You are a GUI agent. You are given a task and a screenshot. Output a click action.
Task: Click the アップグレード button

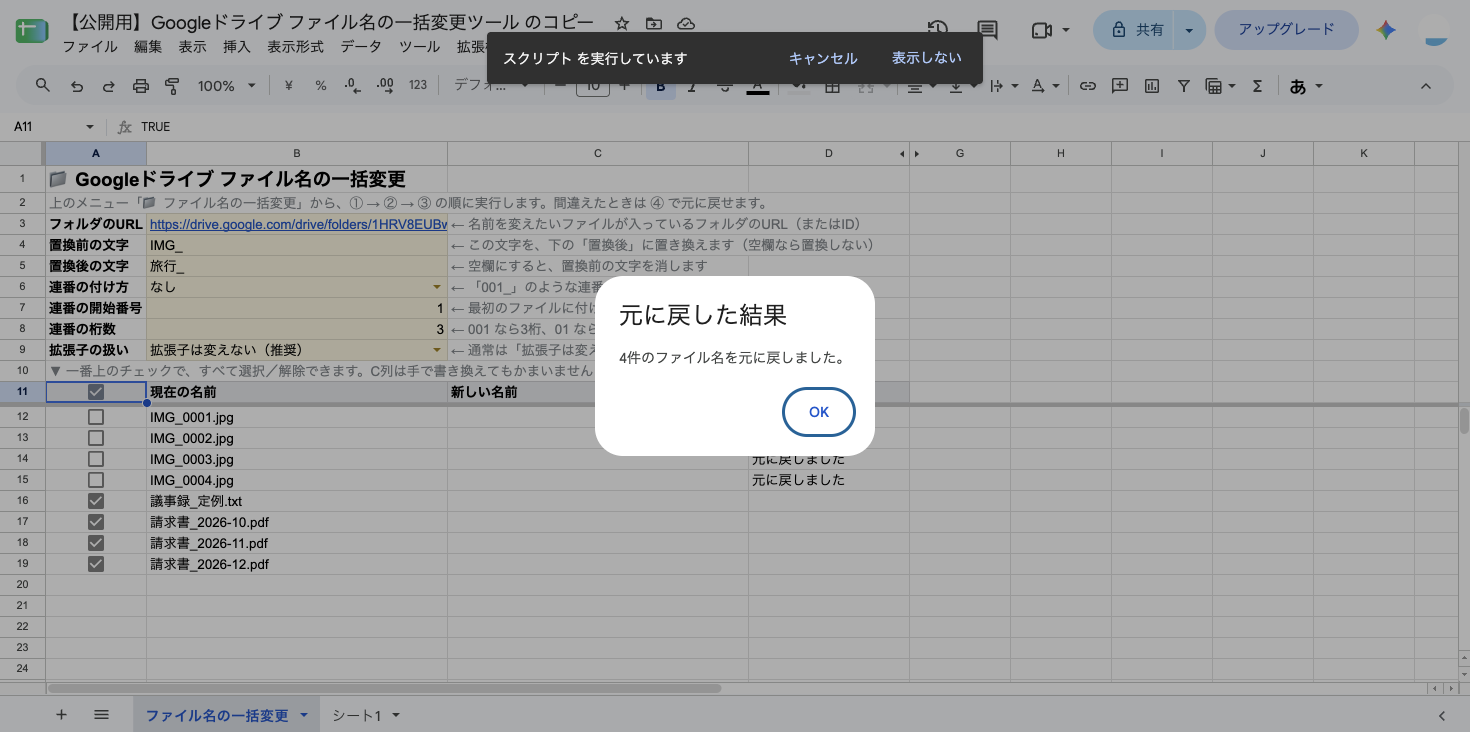[1286, 30]
